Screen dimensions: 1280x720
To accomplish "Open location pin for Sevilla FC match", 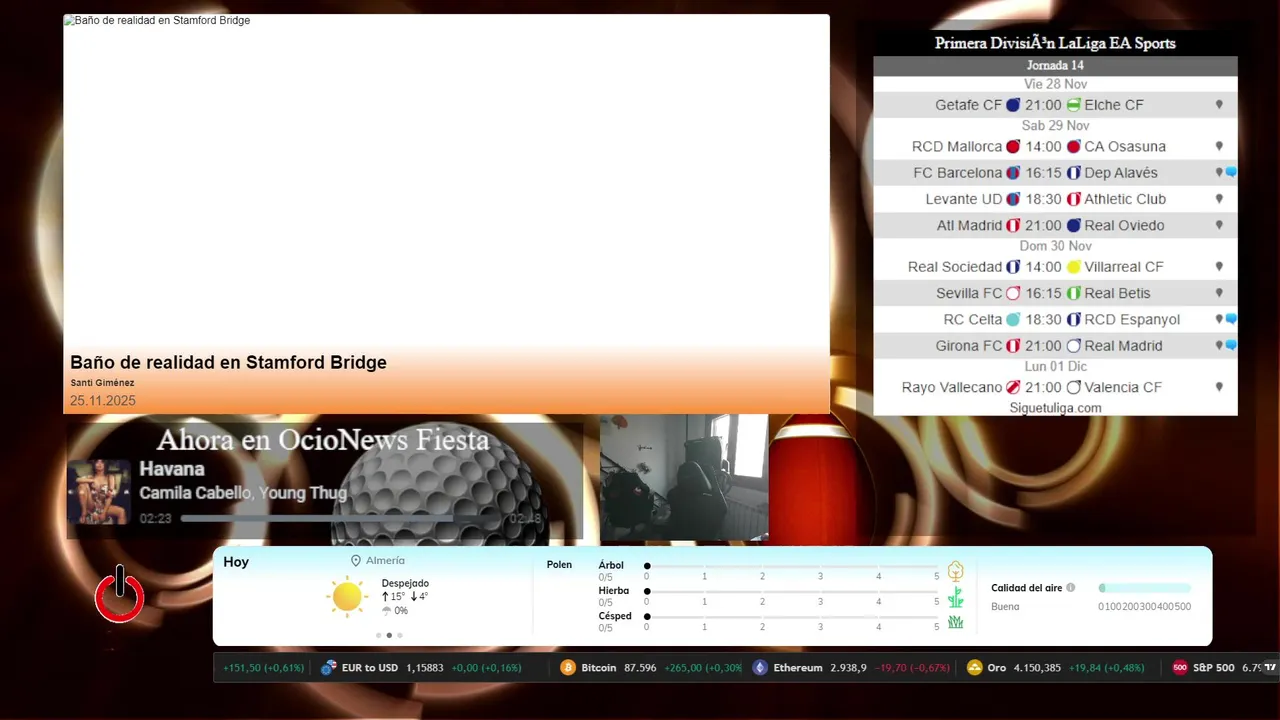I will click(1219, 293).
